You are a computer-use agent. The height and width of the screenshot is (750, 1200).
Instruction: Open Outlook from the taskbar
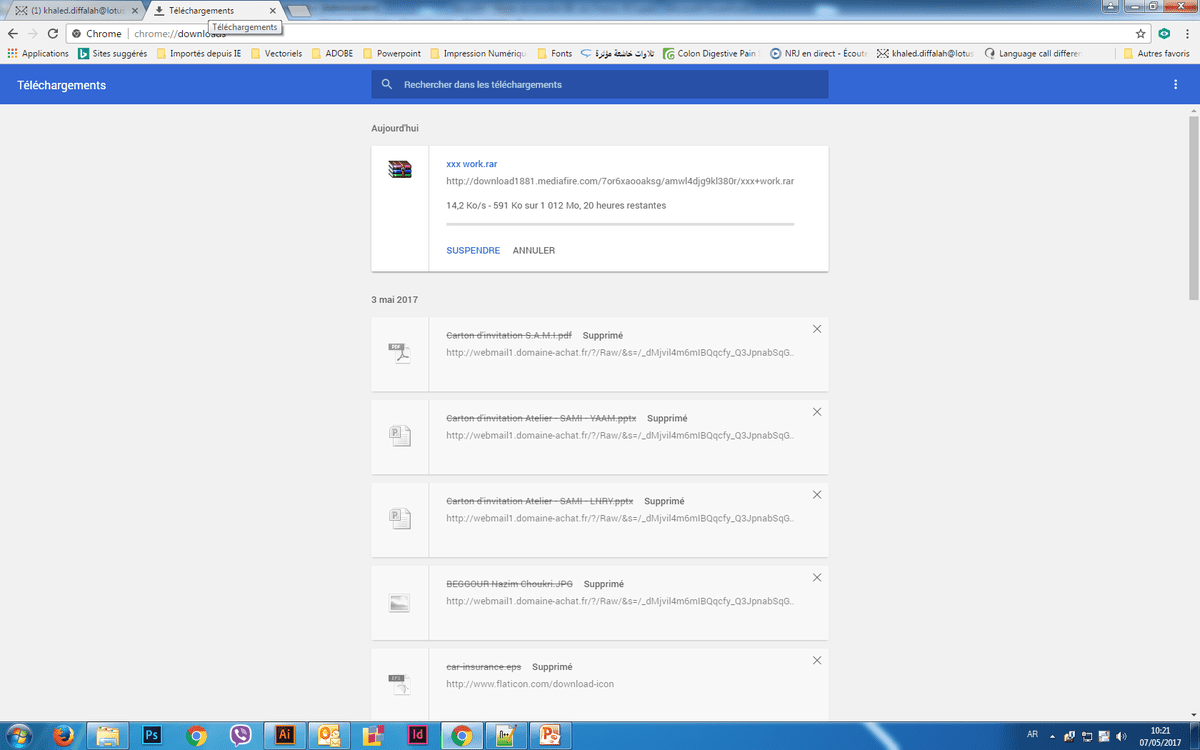(329, 736)
